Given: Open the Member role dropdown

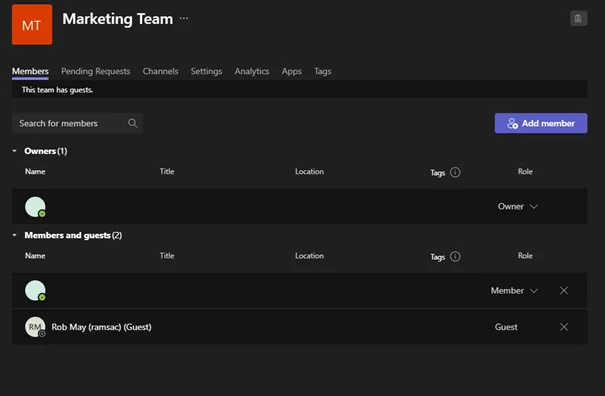Looking at the screenshot, I should pyautogui.click(x=514, y=291).
